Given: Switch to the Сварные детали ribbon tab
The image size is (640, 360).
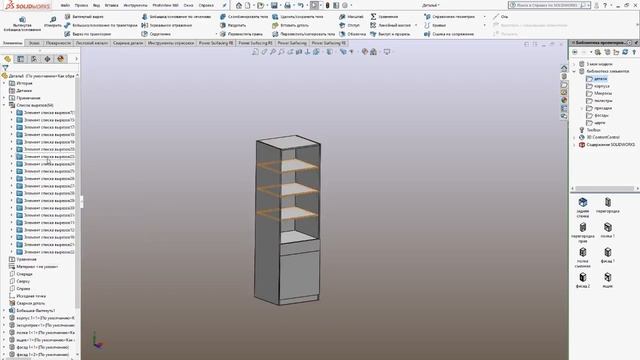Looking at the screenshot, I should pyautogui.click(x=128, y=43).
